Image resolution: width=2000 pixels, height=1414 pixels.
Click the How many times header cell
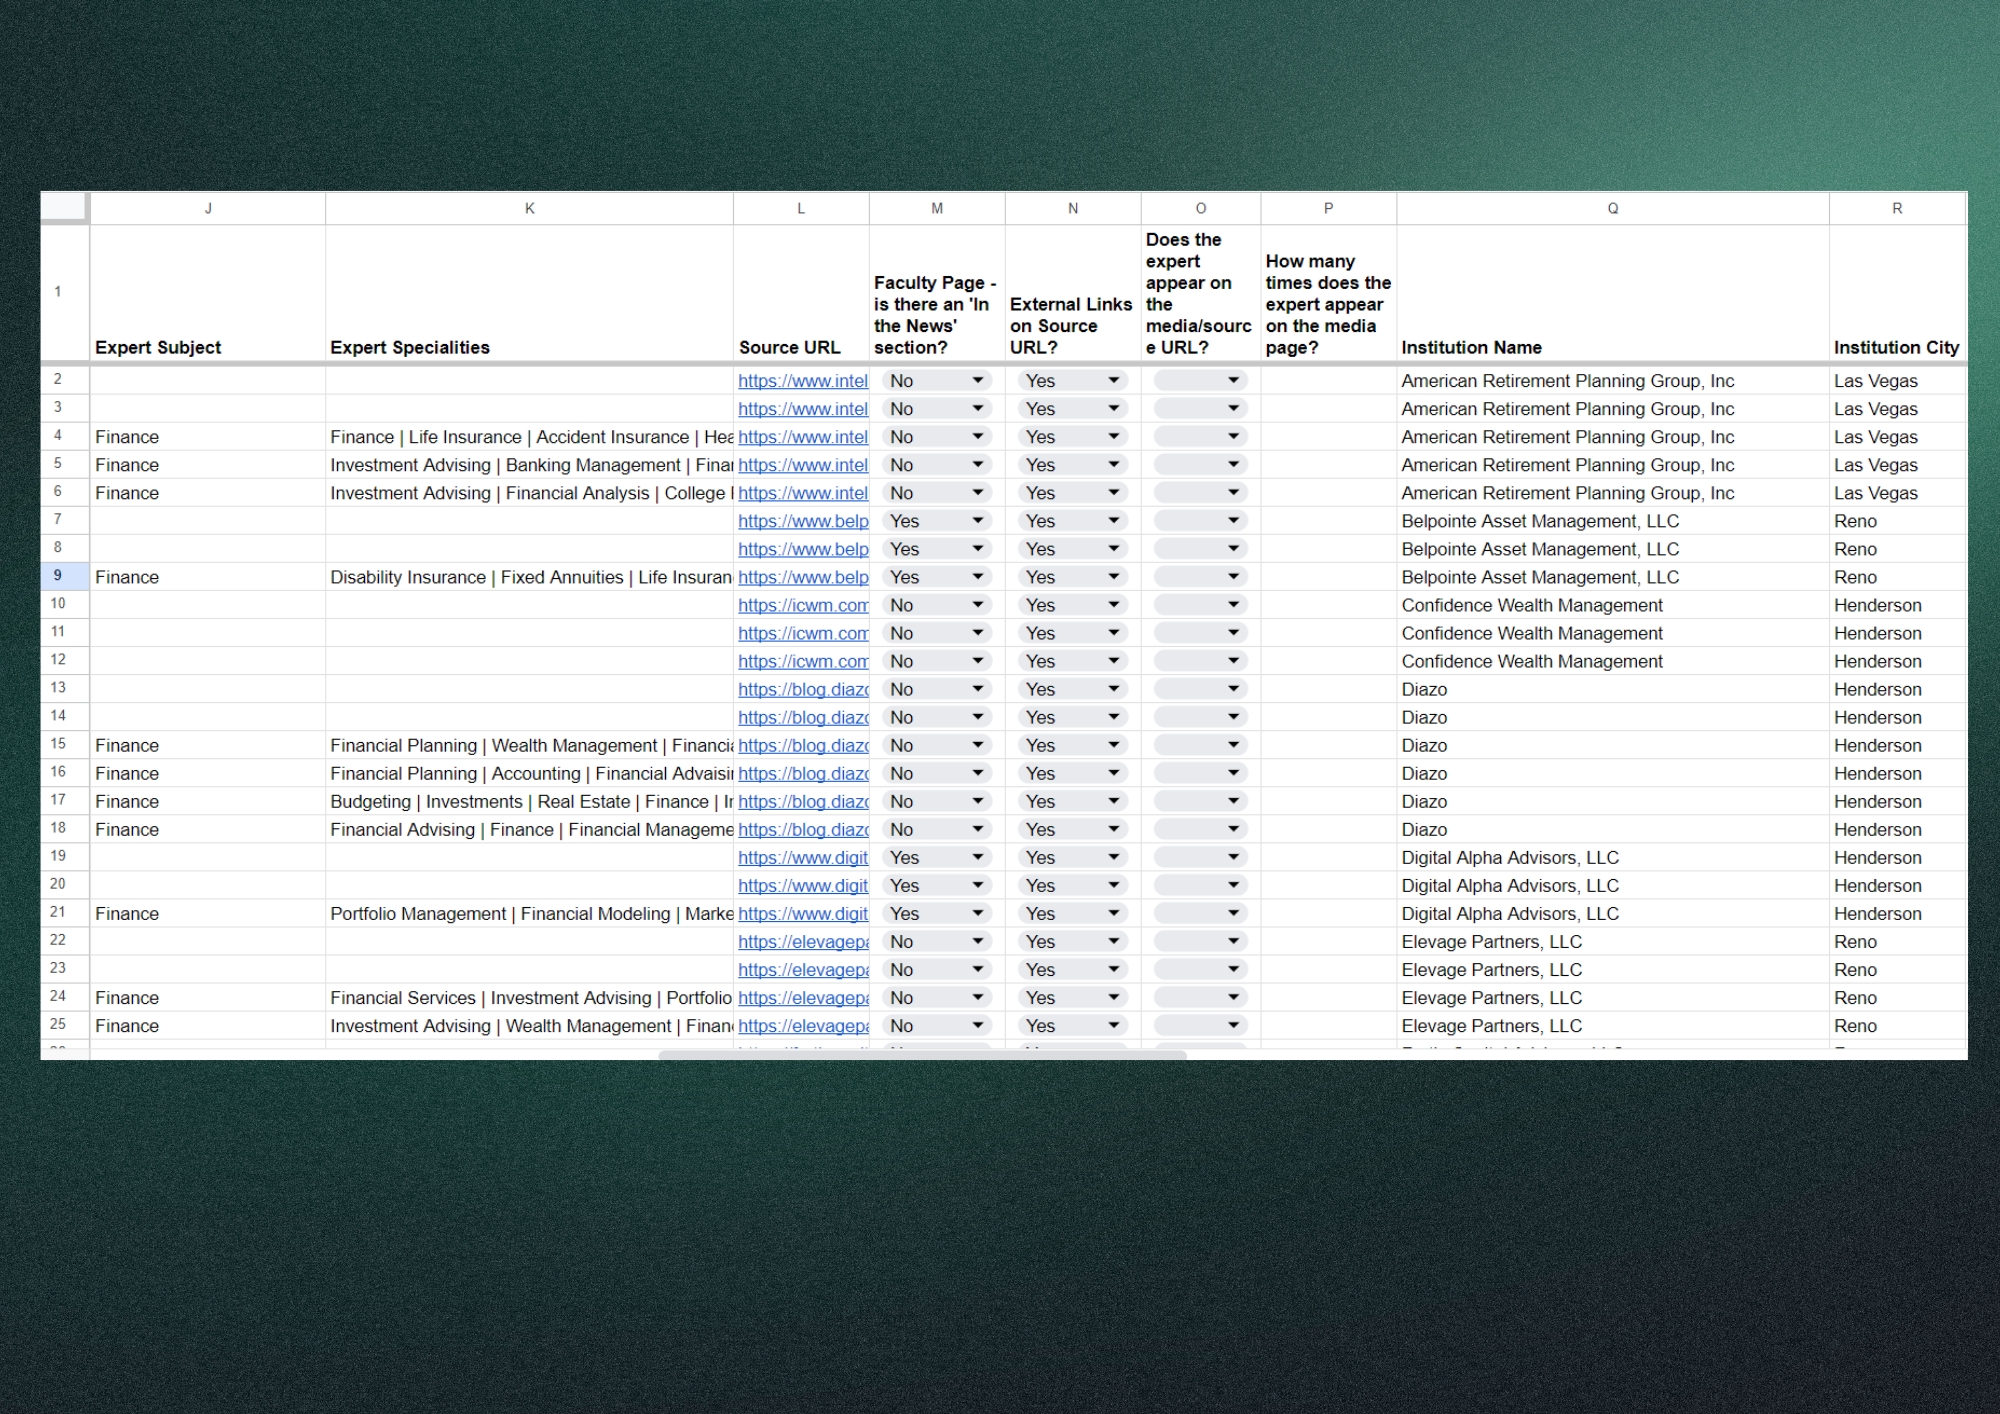click(x=1328, y=292)
